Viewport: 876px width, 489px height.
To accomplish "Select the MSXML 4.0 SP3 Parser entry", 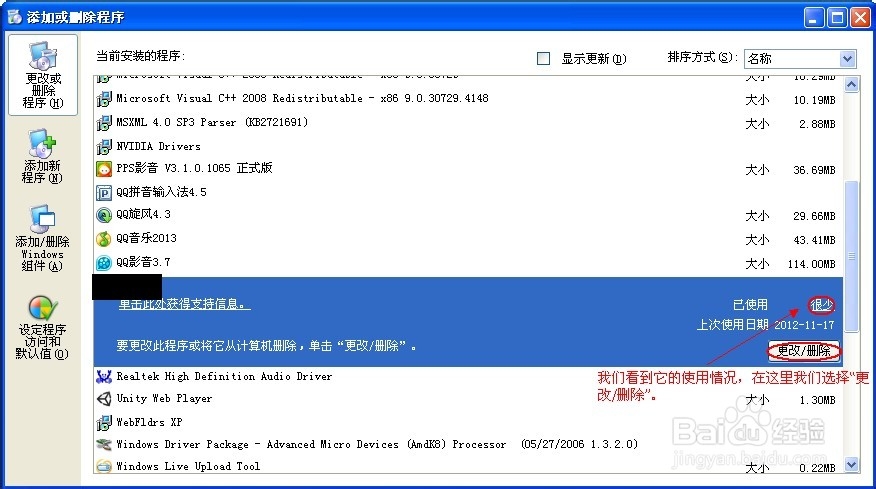I will pos(468,122).
